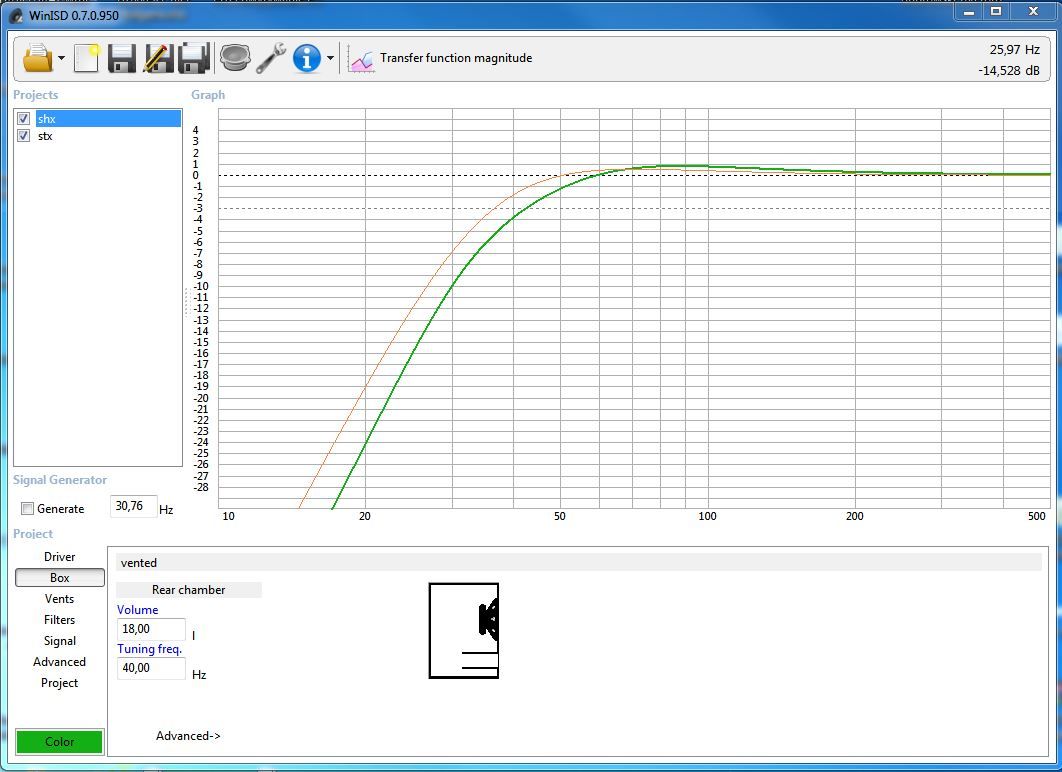Switch to the Project tab

pyautogui.click(x=60, y=683)
